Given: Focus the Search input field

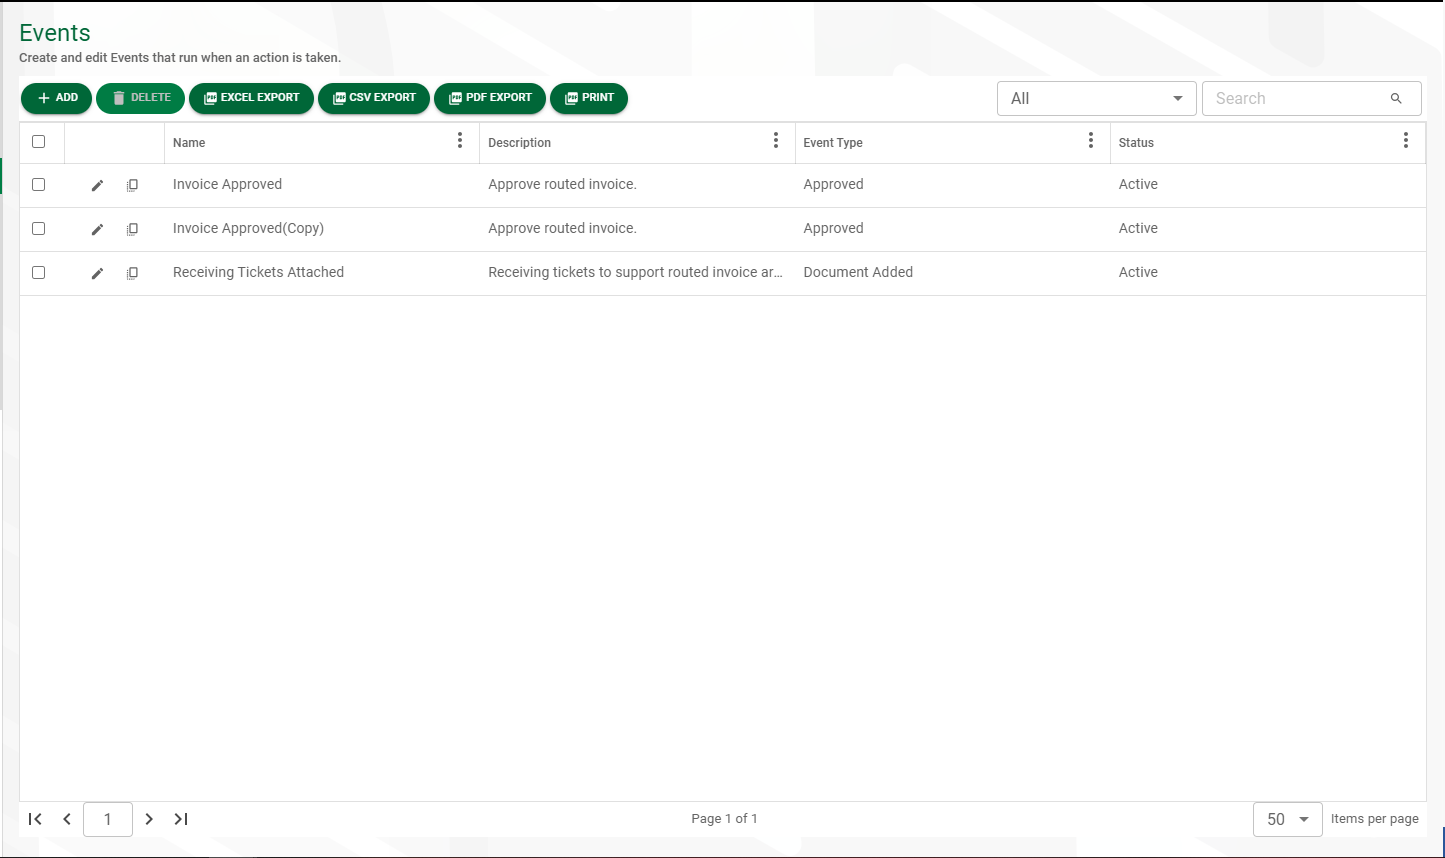Looking at the screenshot, I should (x=1296, y=98).
